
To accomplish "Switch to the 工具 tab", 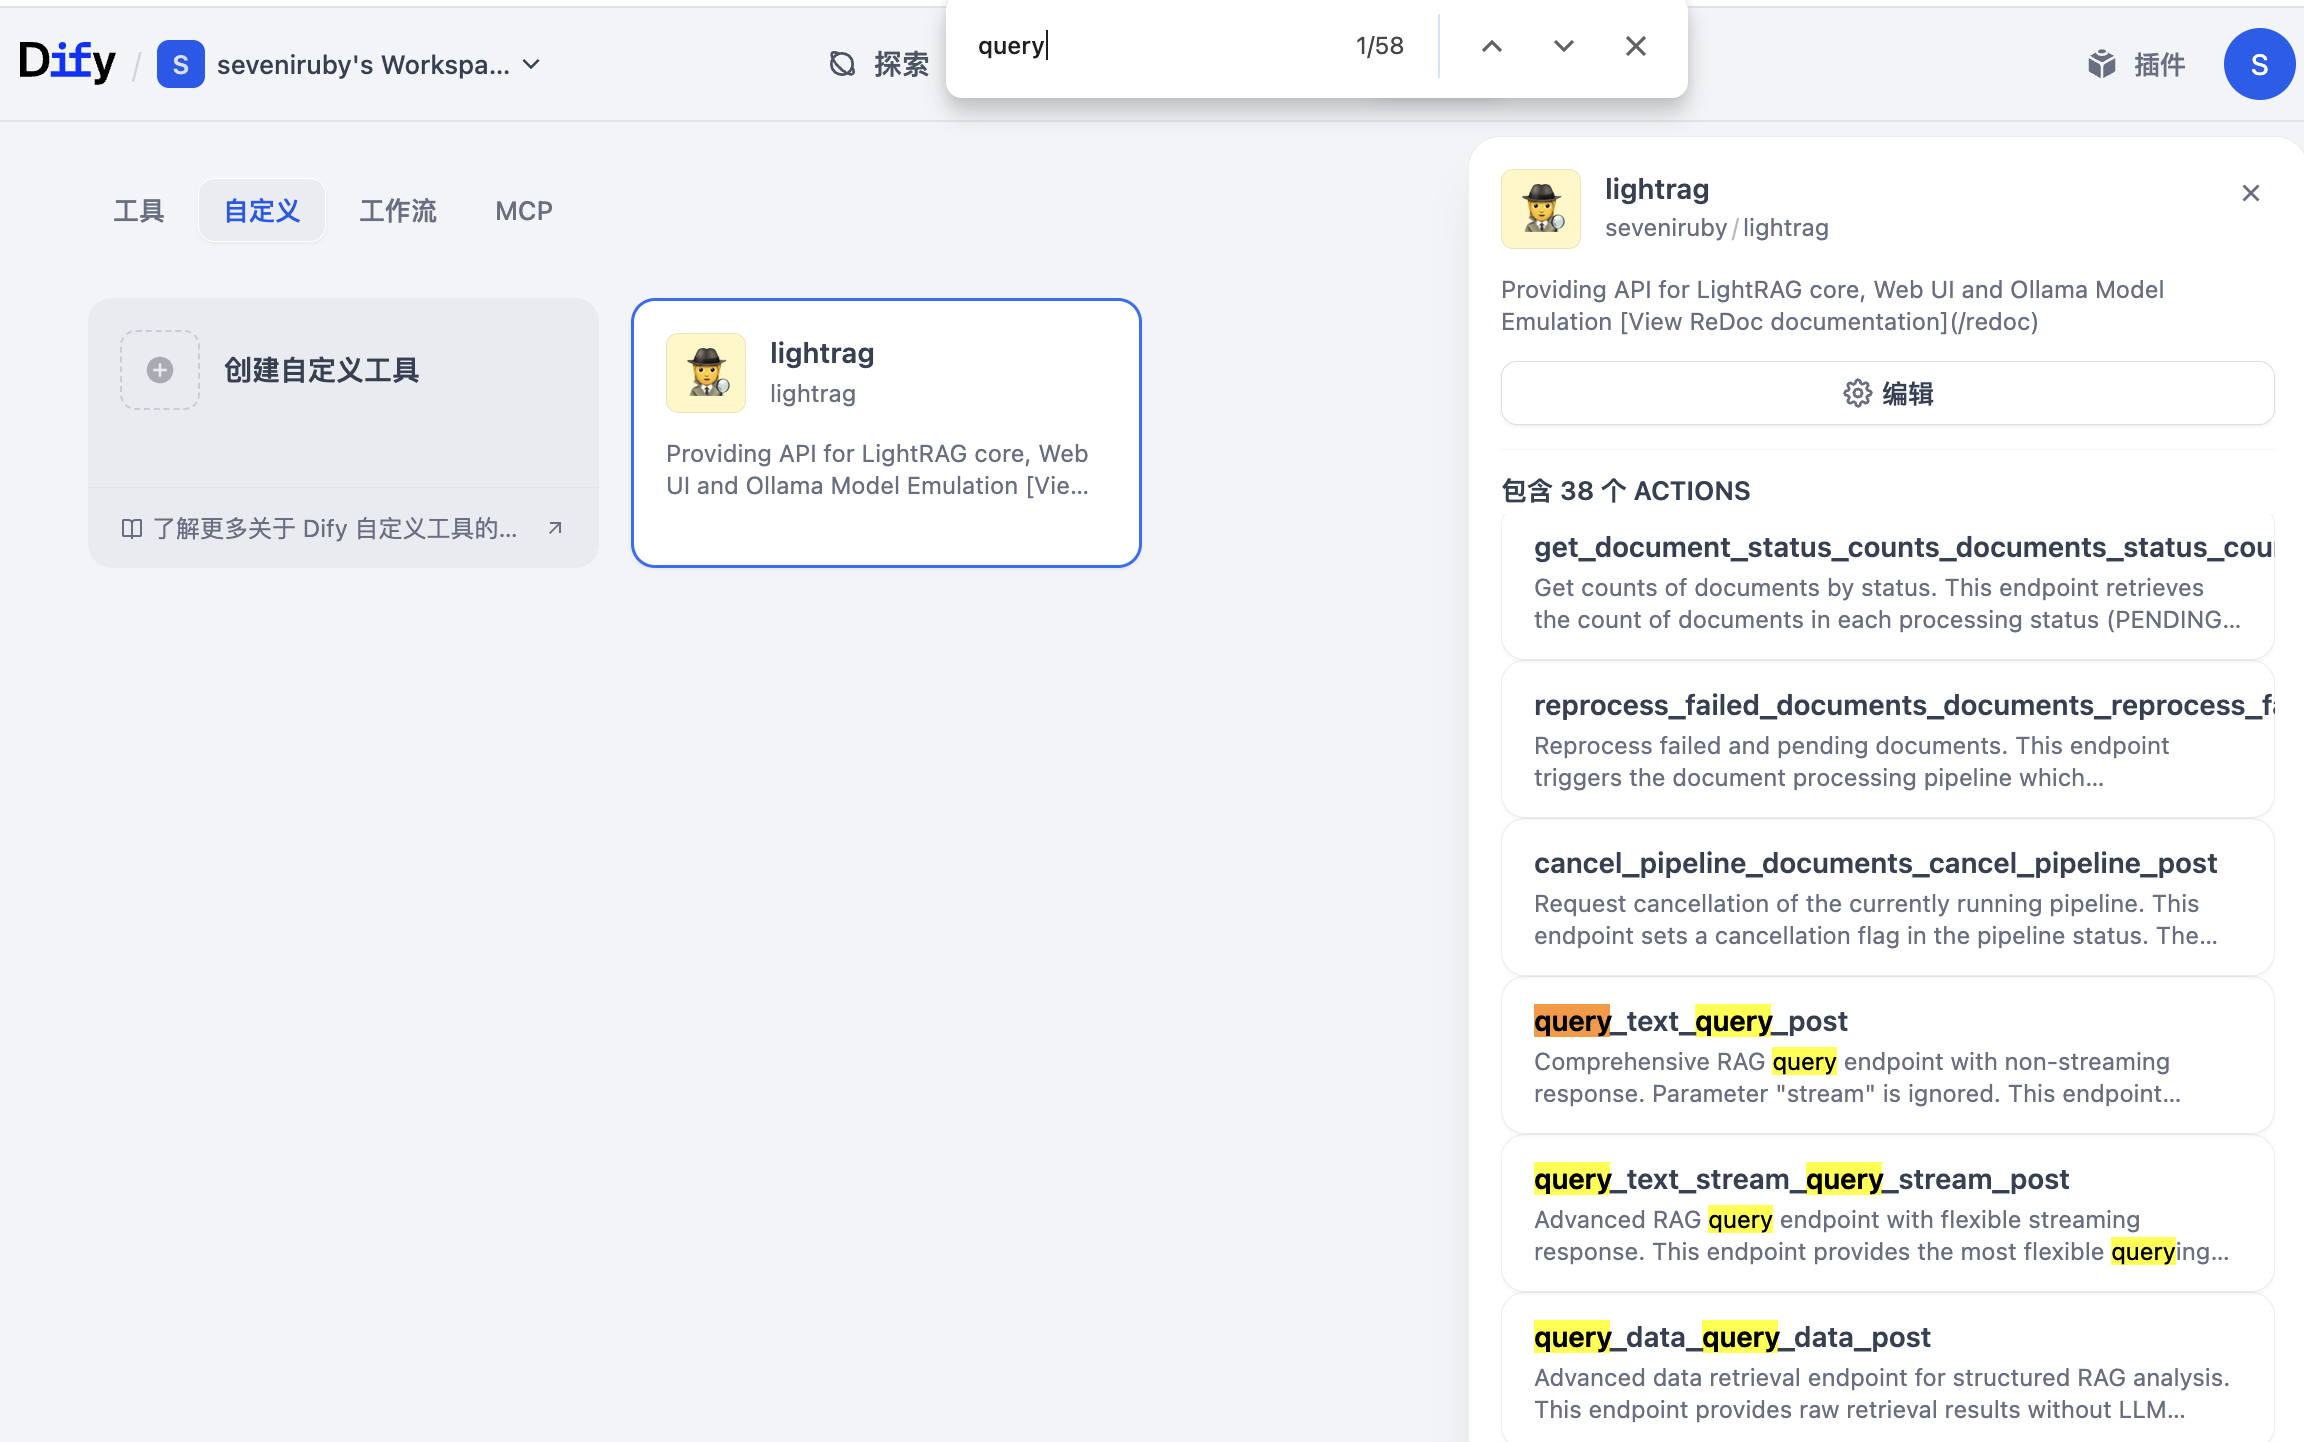I will coord(138,211).
